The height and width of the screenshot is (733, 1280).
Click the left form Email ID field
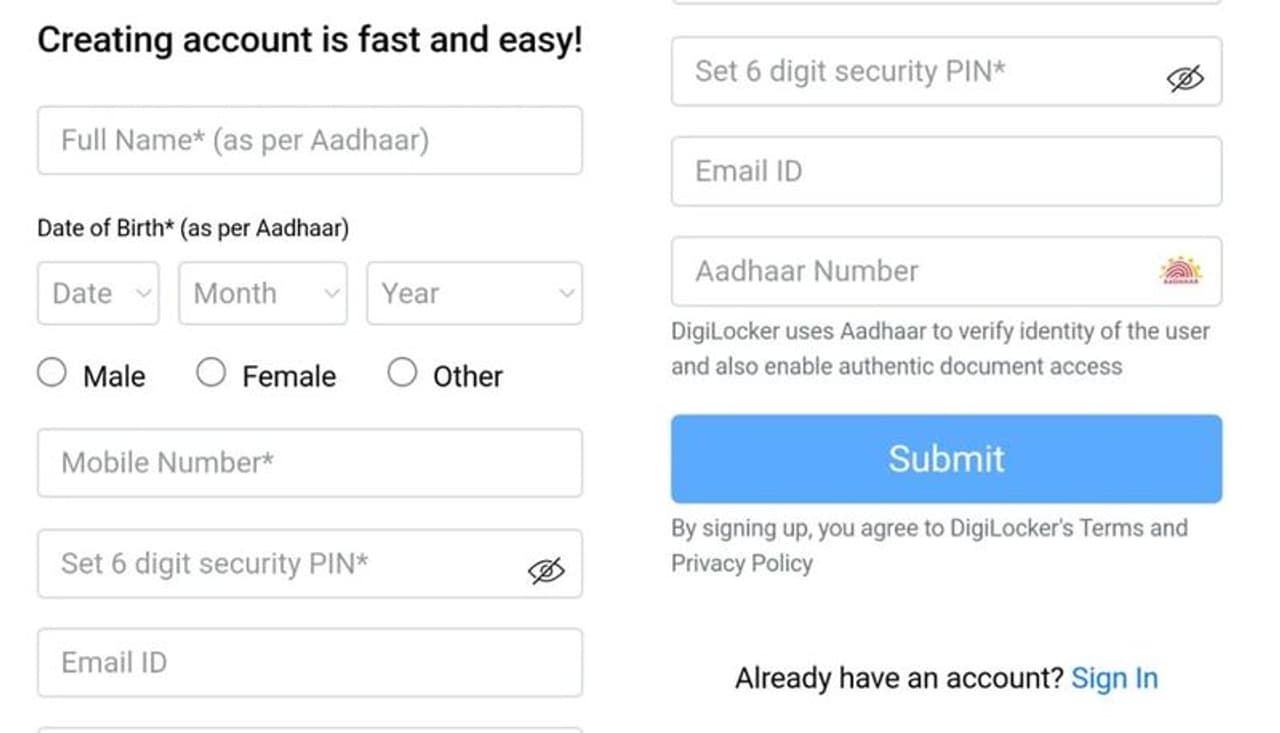[309, 662]
